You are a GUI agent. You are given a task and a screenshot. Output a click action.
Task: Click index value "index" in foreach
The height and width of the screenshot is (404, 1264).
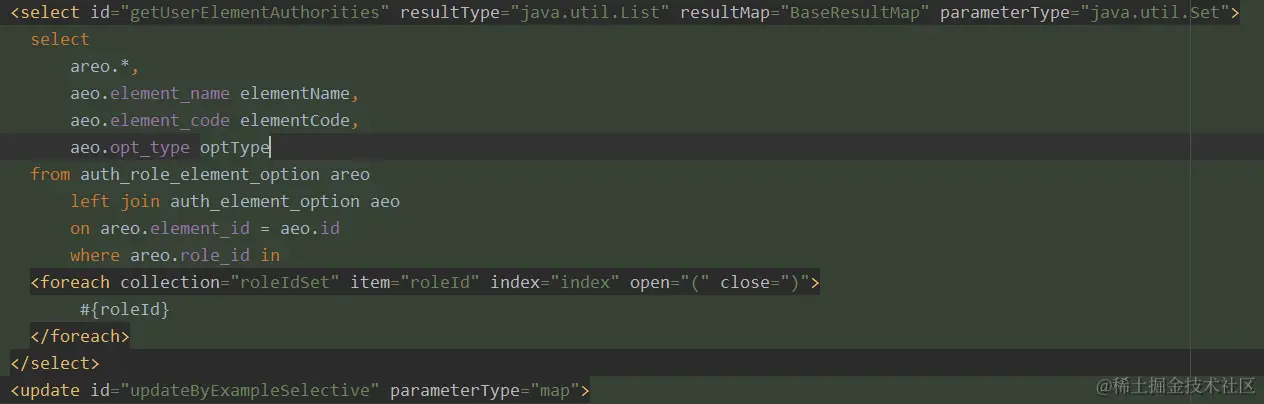pos(585,282)
